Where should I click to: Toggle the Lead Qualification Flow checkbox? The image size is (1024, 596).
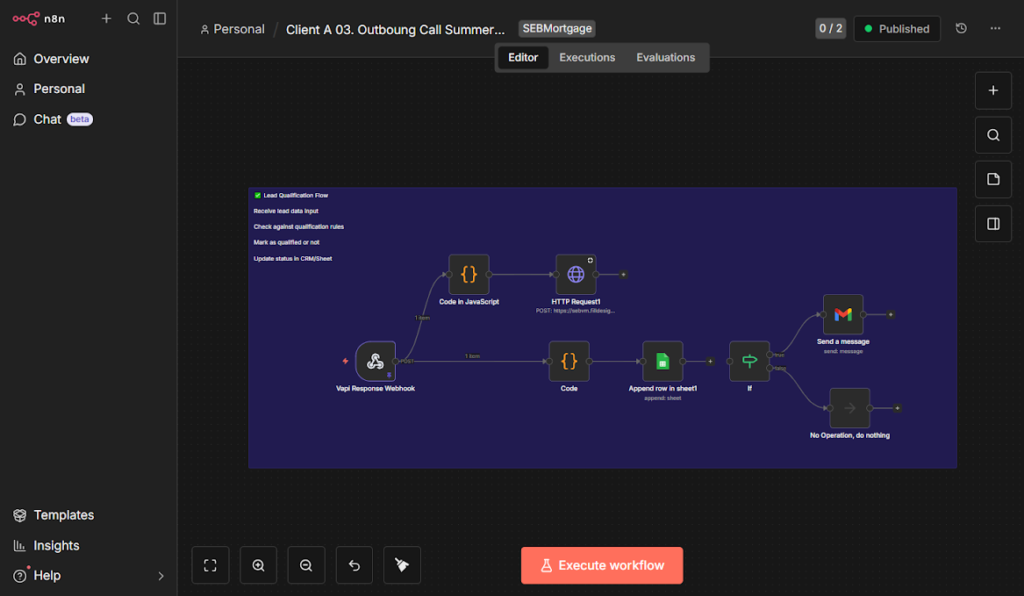pyautogui.click(x=257, y=195)
